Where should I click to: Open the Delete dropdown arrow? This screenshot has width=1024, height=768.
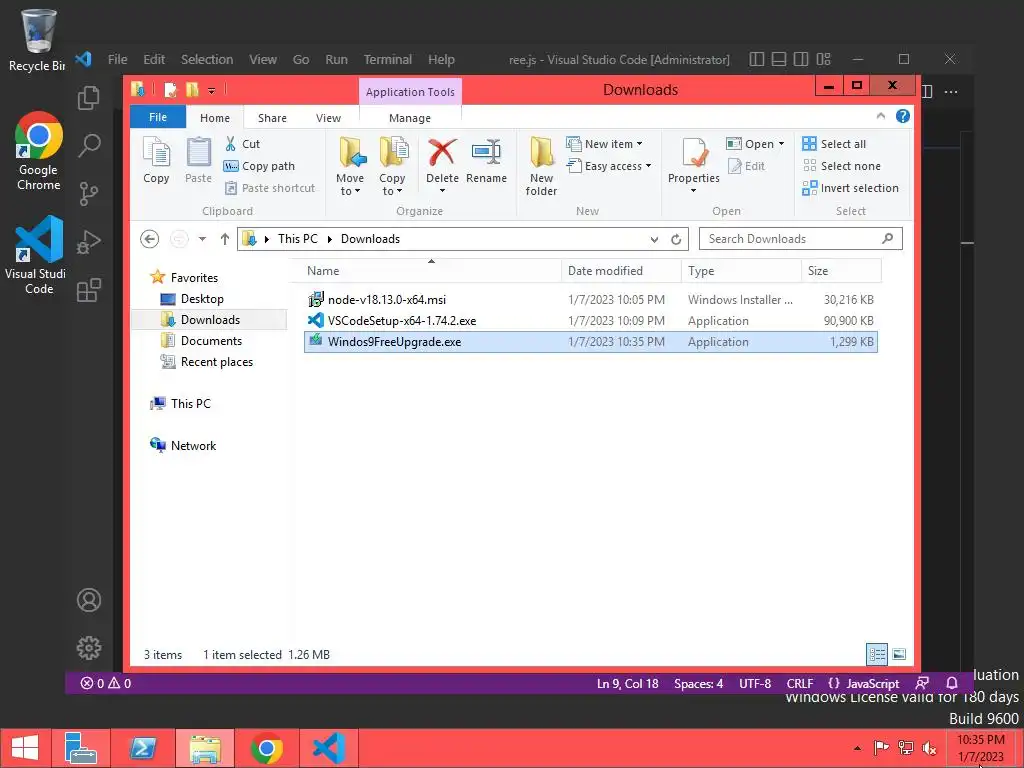point(442,191)
